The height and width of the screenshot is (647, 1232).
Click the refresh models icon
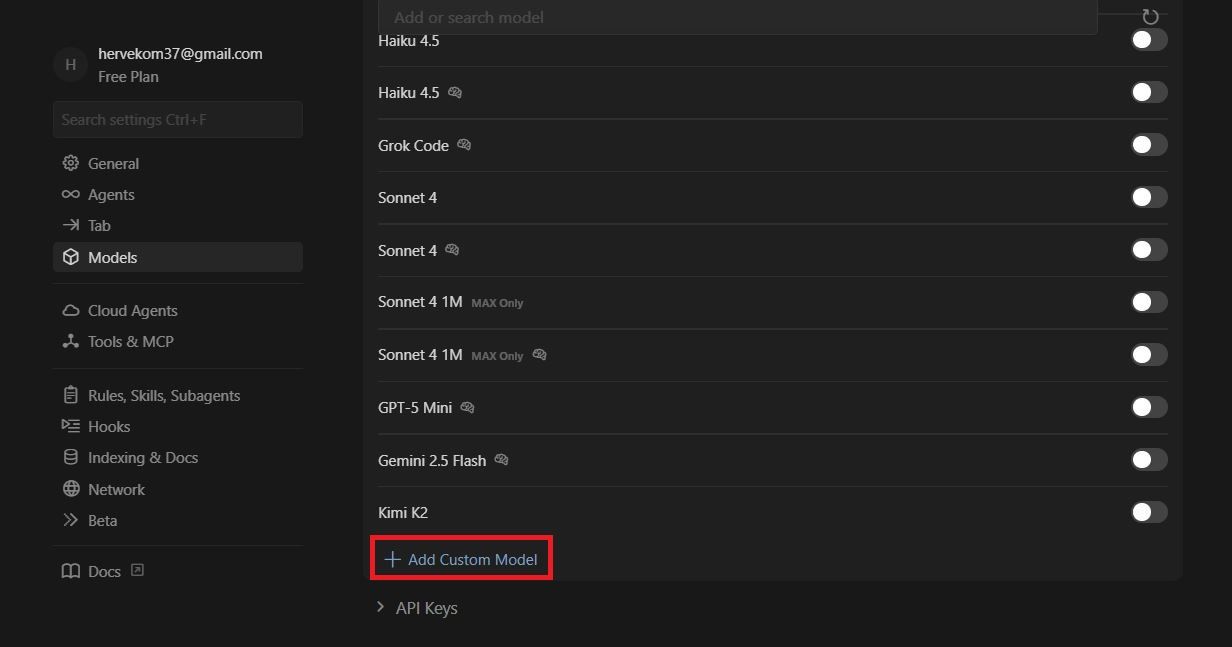click(1150, 17)
